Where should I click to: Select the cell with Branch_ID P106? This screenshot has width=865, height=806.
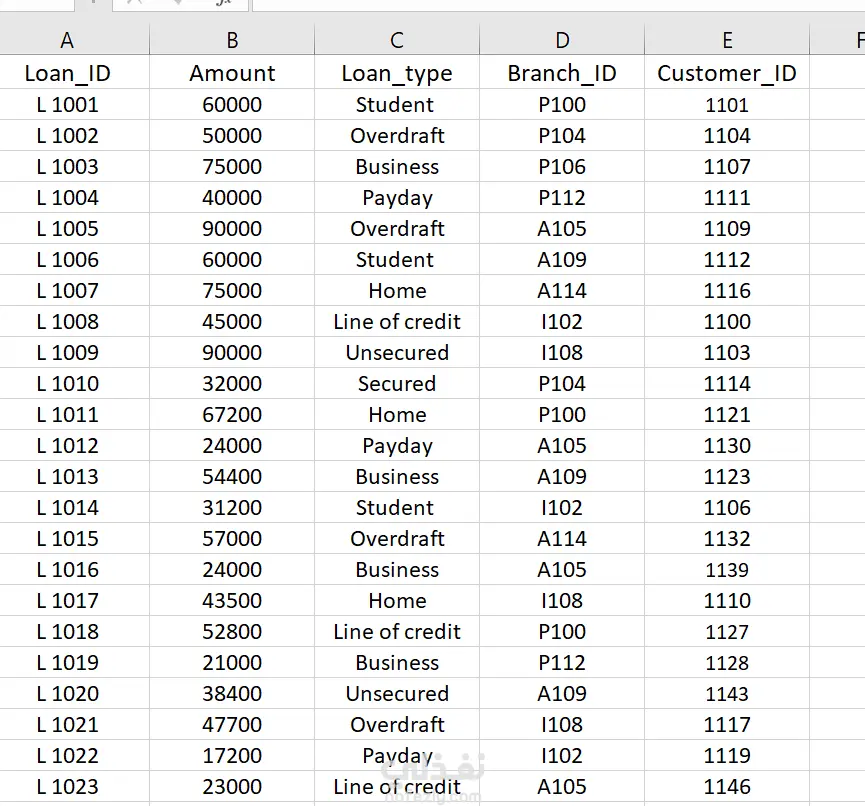click(562, 166)
